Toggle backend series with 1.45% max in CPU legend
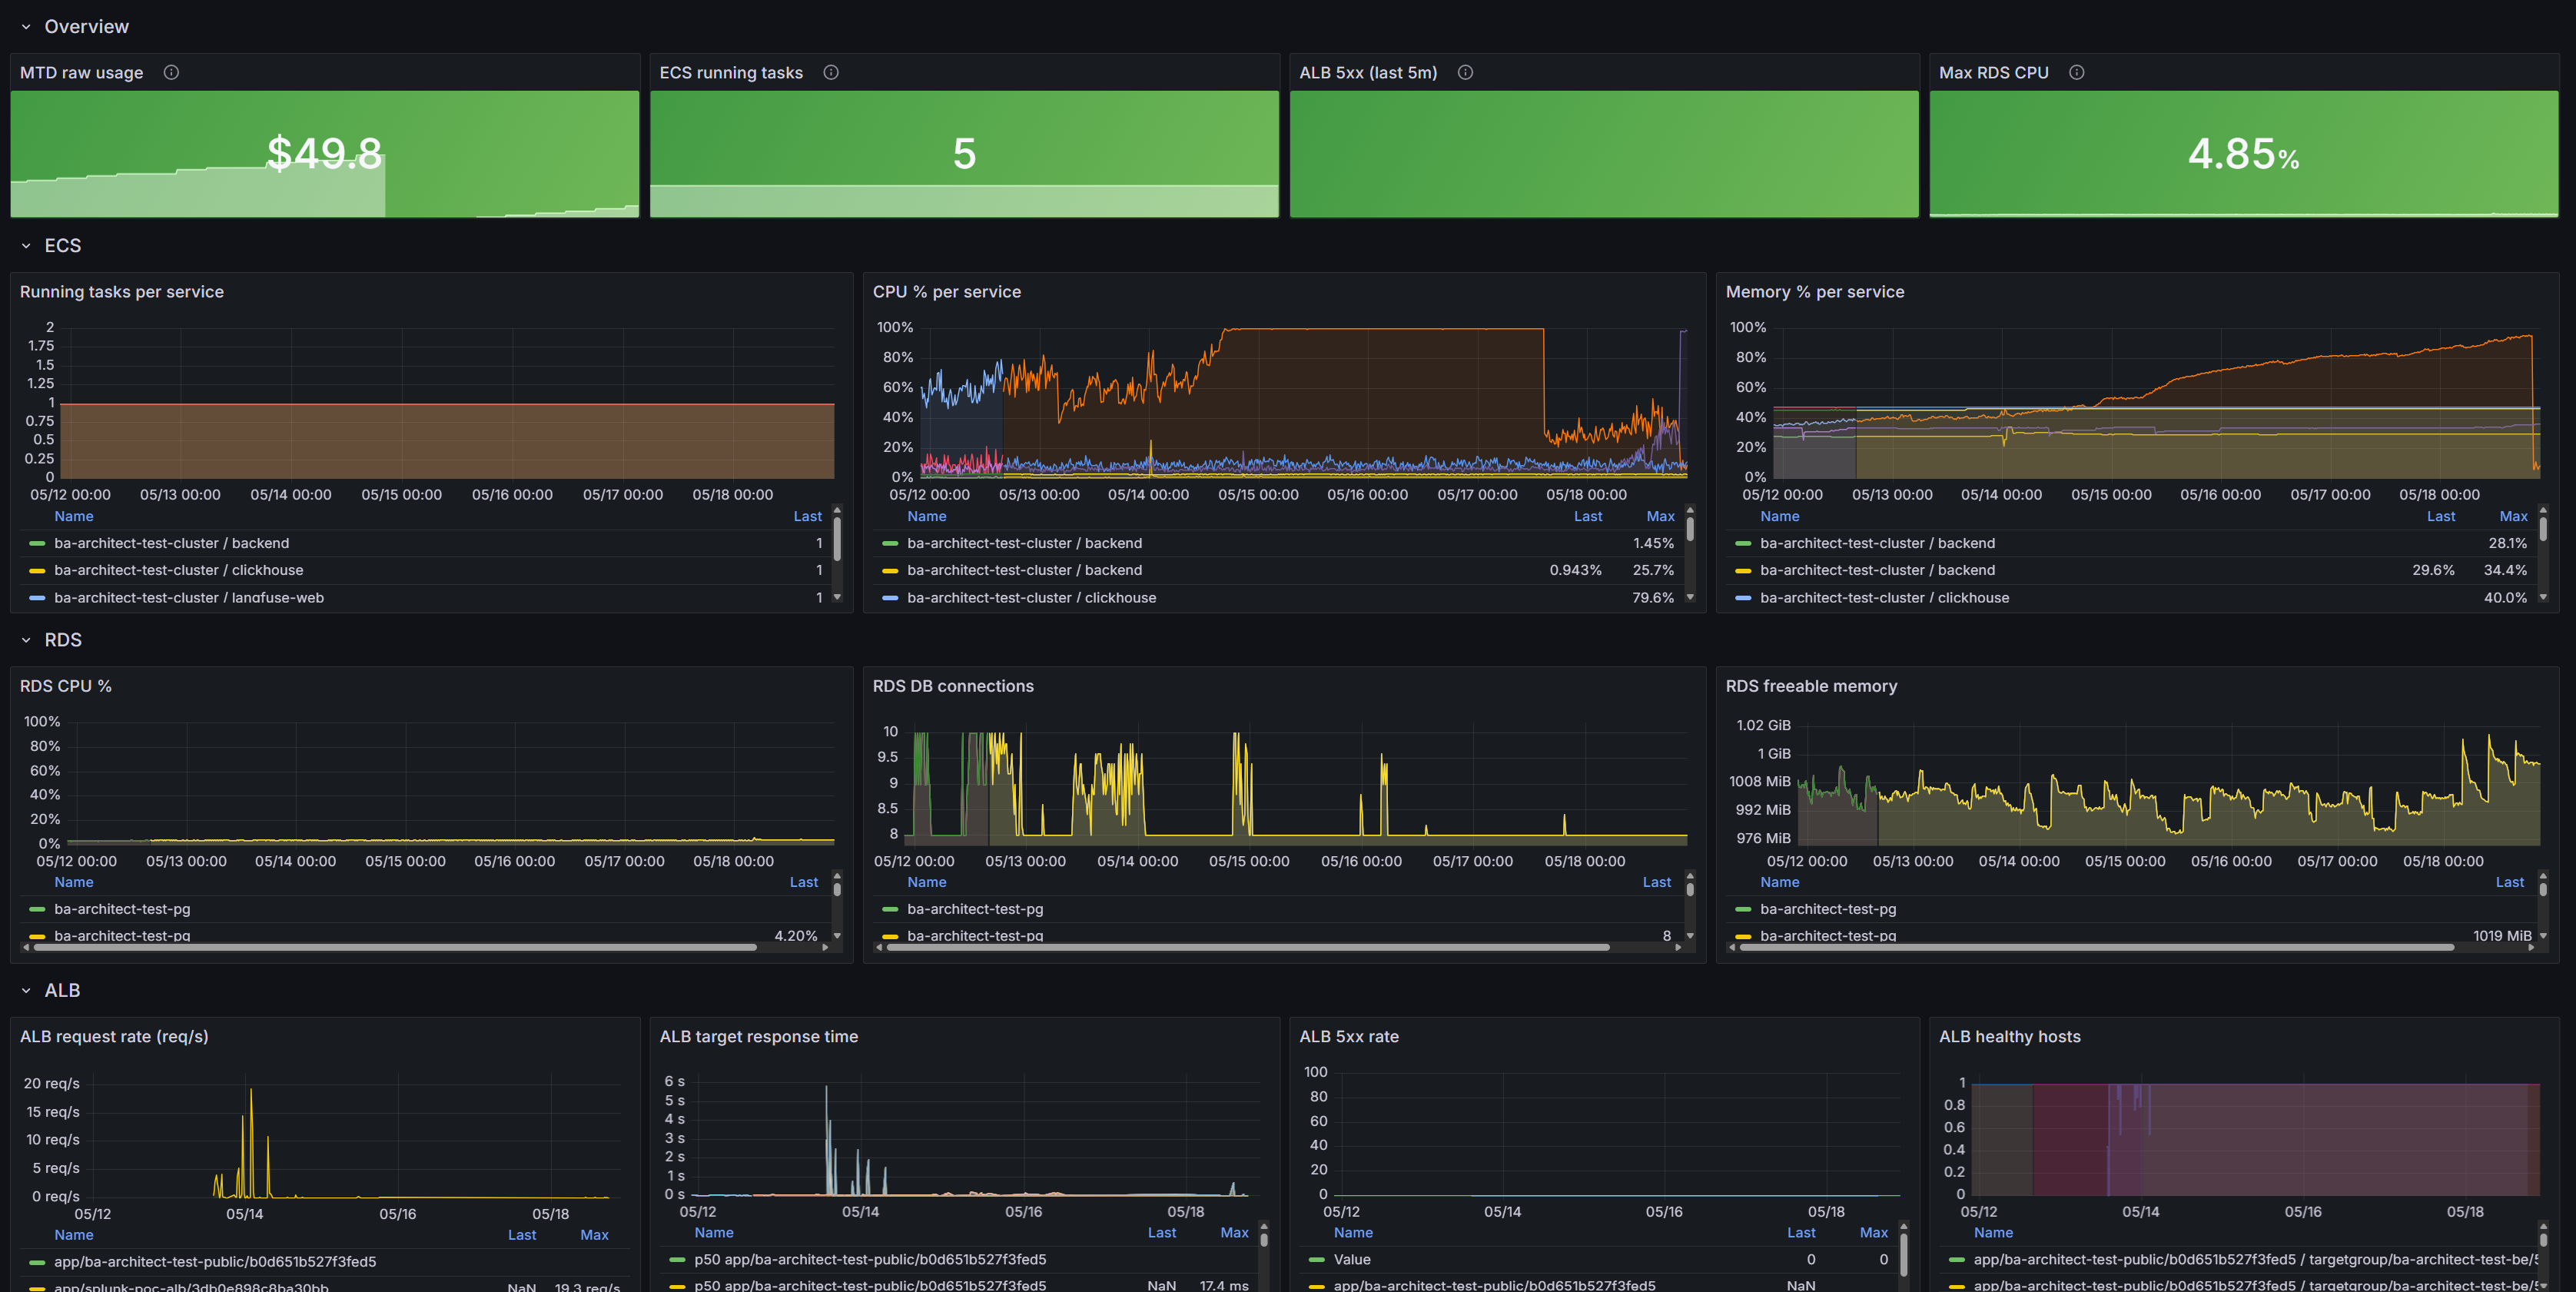Image resolution: width=2576 pixels, height=1292 pixels. [x=1024, y=543]
